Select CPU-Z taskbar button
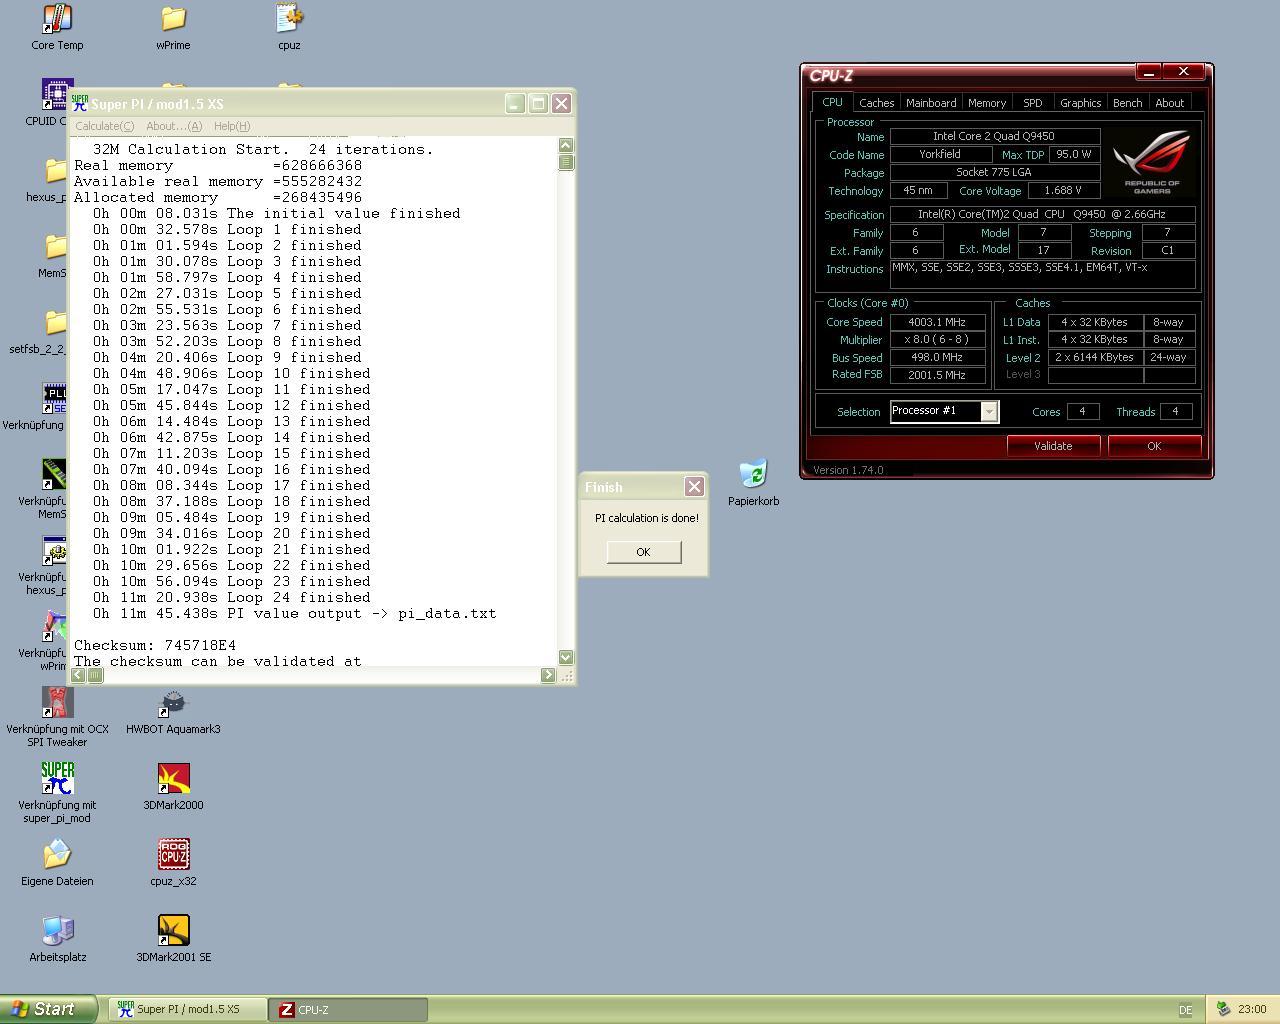Image resolution: width=1280 pixels, height=1024 pixels. [349, 1010]
